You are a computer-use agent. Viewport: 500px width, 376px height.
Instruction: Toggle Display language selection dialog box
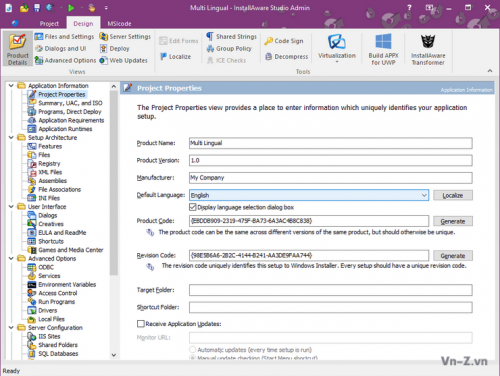(193, 207)
